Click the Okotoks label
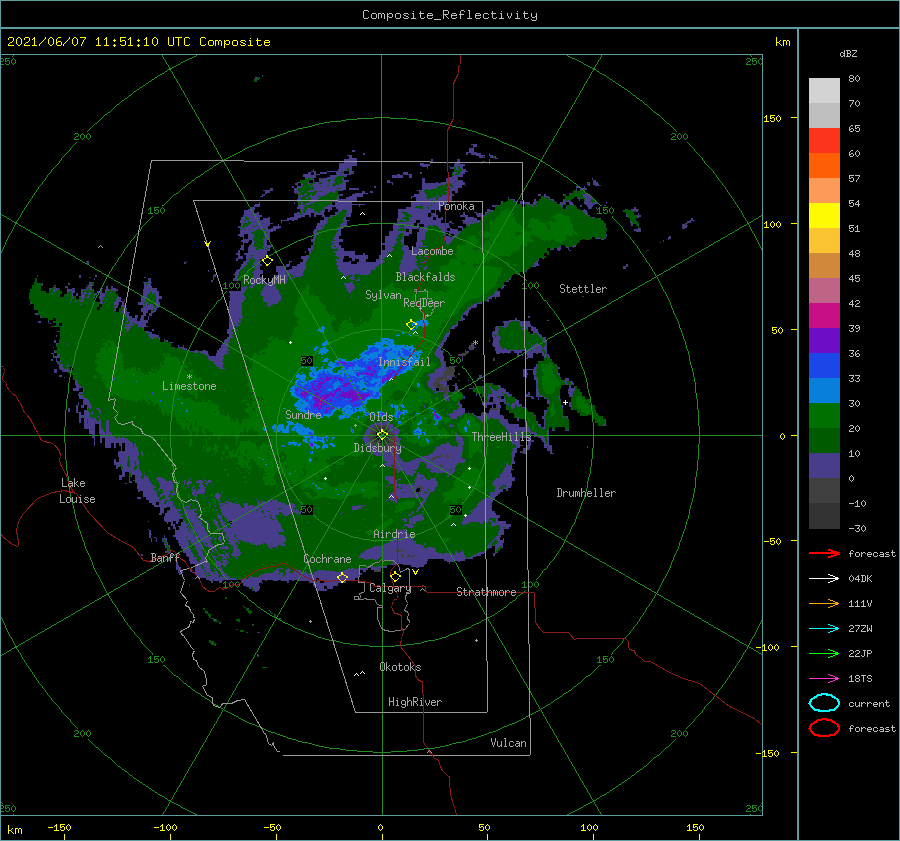This screenshot has height=841, width=900. [x=400, y=667]
